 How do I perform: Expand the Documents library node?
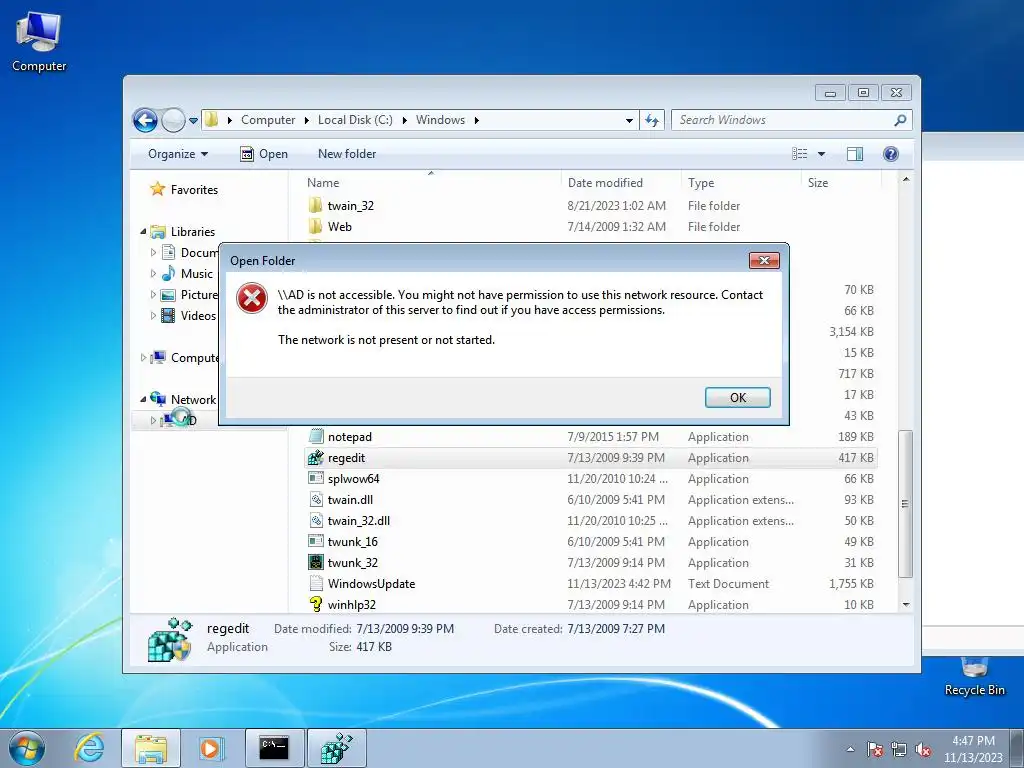[153, 252]
